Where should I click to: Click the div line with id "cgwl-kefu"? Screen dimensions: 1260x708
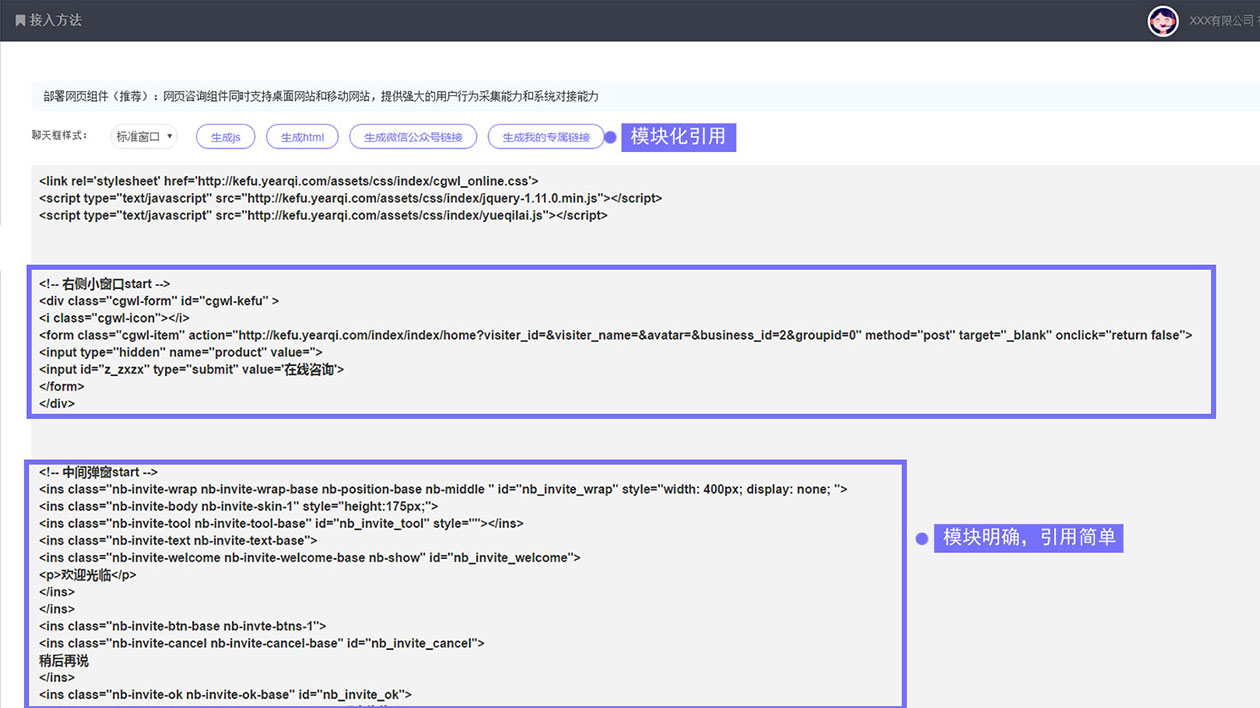coord(159,301)
